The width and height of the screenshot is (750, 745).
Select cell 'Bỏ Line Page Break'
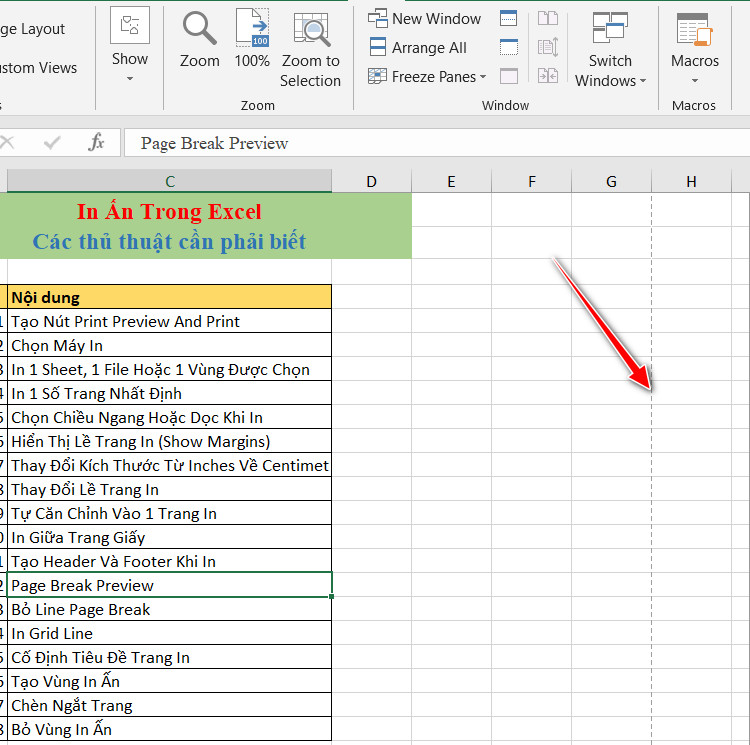(169, 609)
